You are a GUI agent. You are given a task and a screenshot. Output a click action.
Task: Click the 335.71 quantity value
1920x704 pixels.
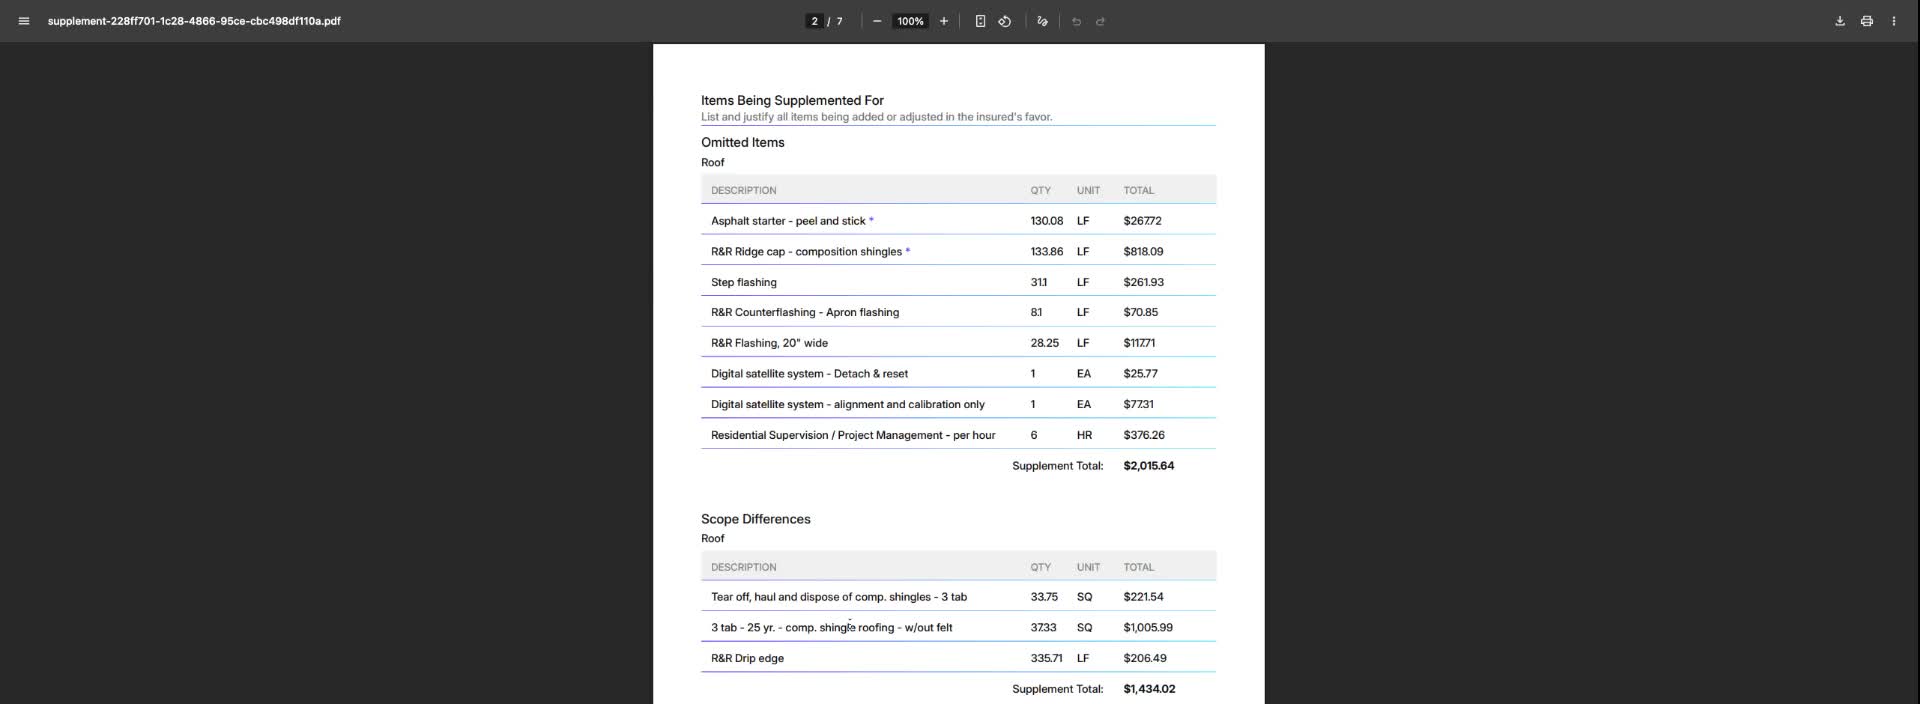click(x=1047, y=659)
